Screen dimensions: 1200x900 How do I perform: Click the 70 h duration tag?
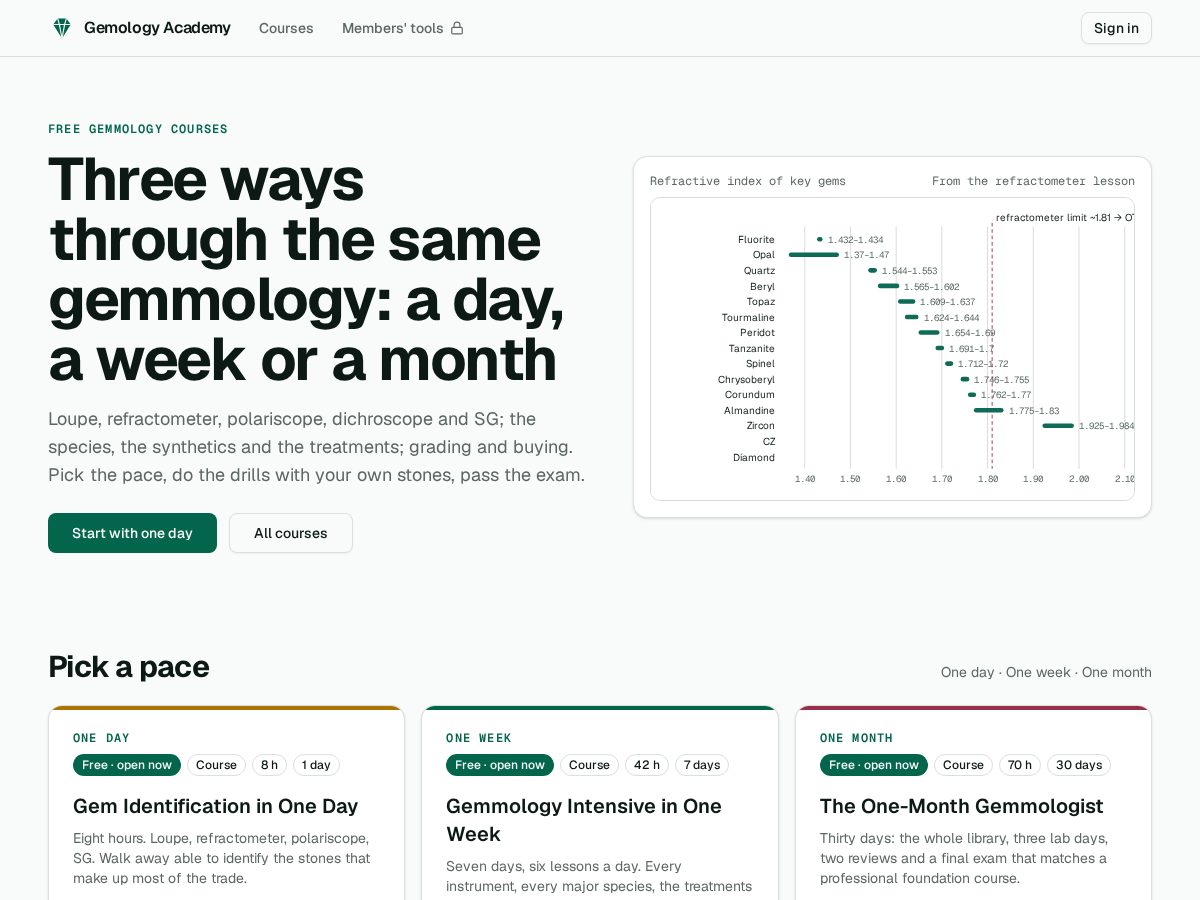(1020, 765)
